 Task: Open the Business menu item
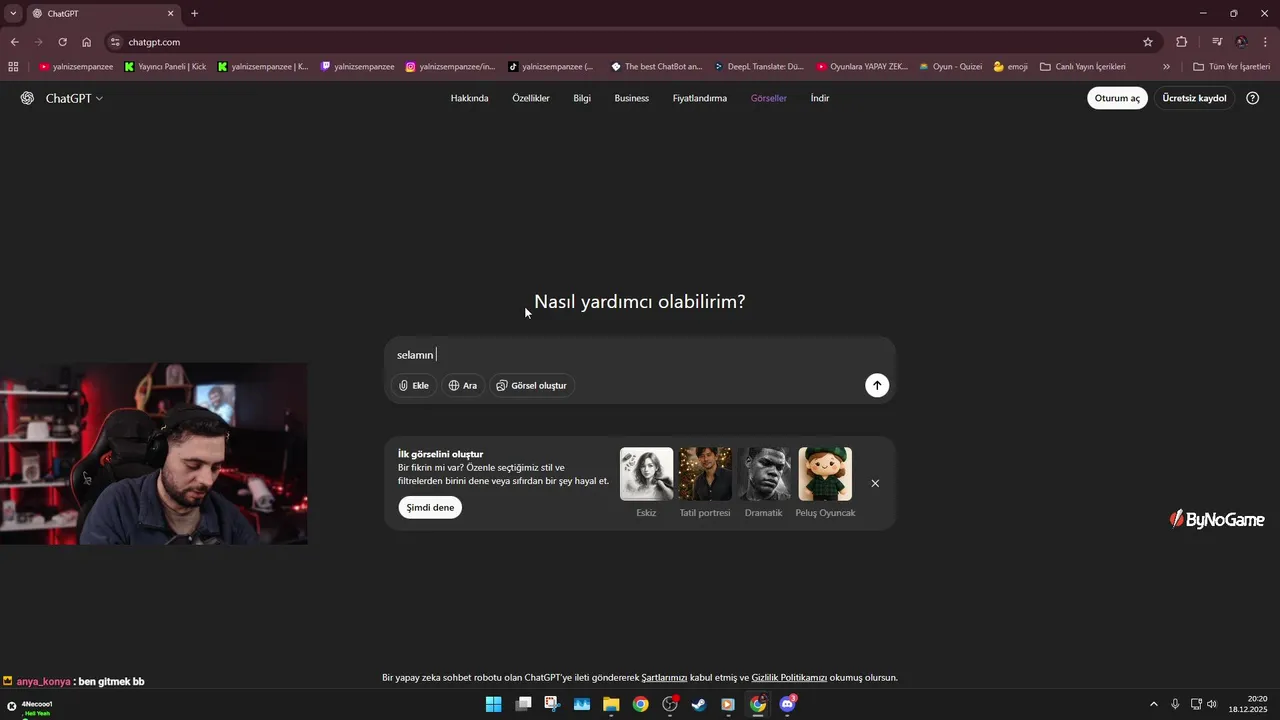pyautogui.click(x=632, y=98)
